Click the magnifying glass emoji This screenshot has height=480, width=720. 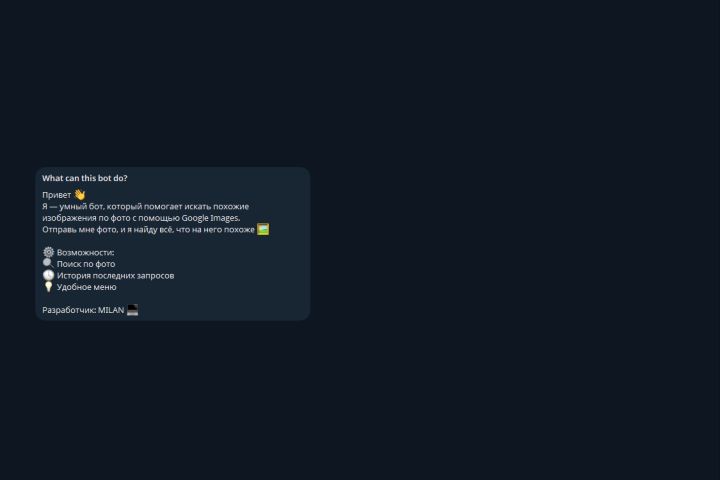click(48, 263)
